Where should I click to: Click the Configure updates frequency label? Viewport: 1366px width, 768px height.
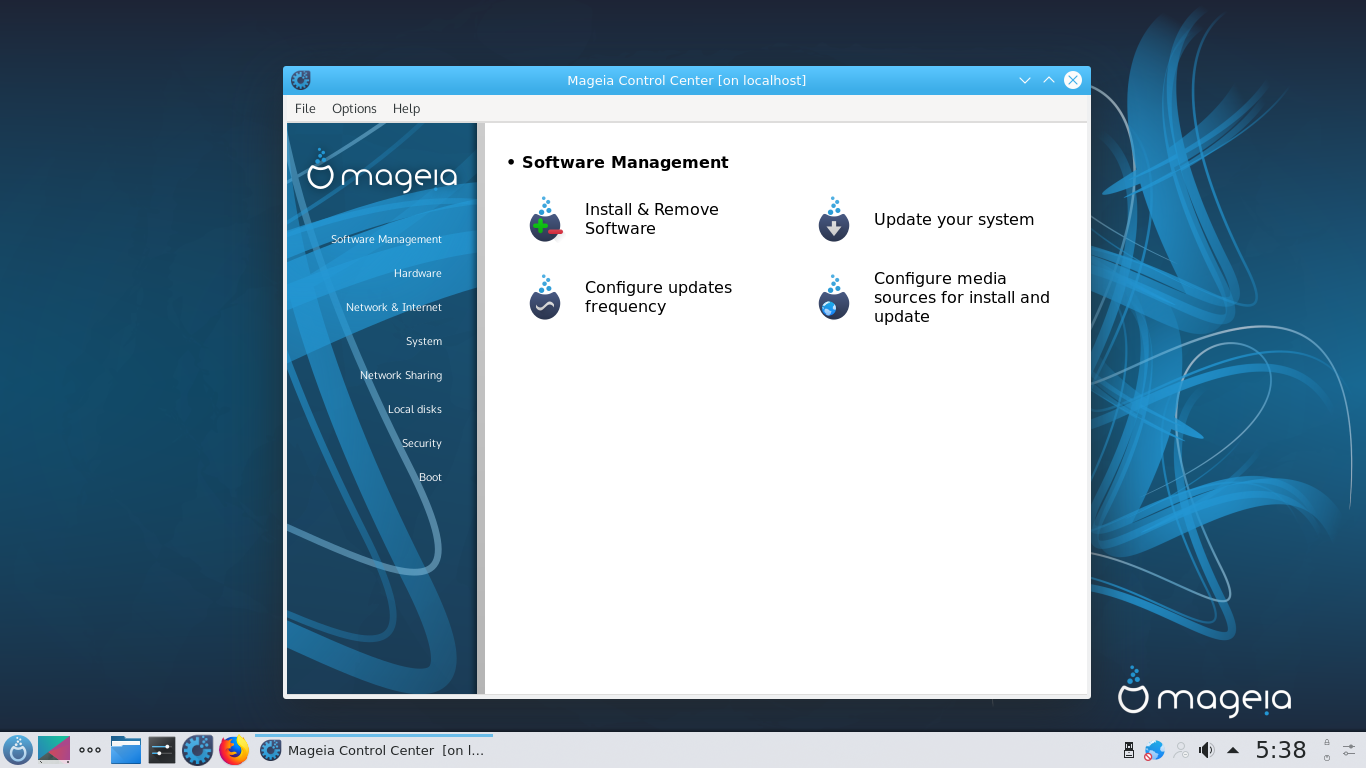click(x=658, y=297)
